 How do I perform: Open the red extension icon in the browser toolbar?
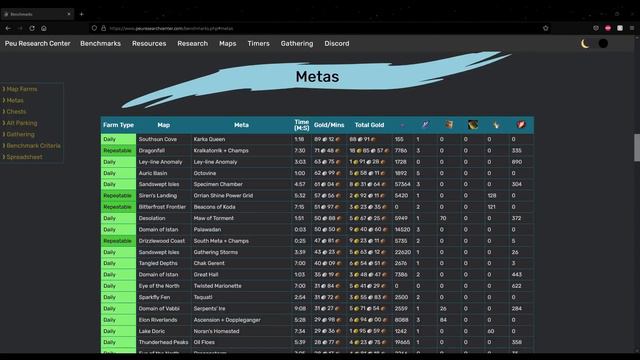click(x=608, y=28)
